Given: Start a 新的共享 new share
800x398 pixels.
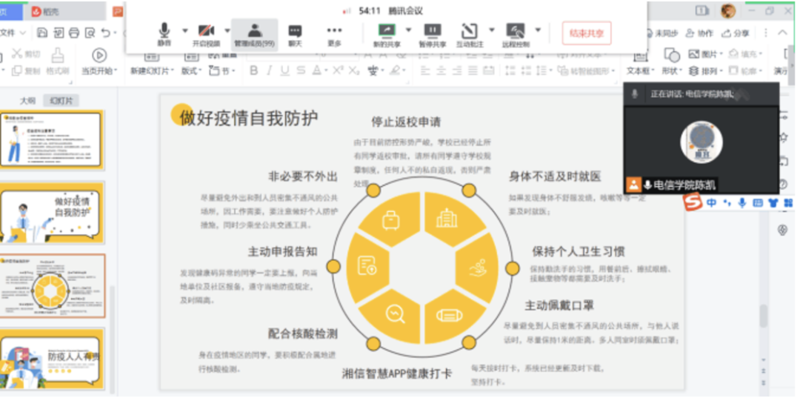Looking at the screenshot, I should [x=387, y=36].
